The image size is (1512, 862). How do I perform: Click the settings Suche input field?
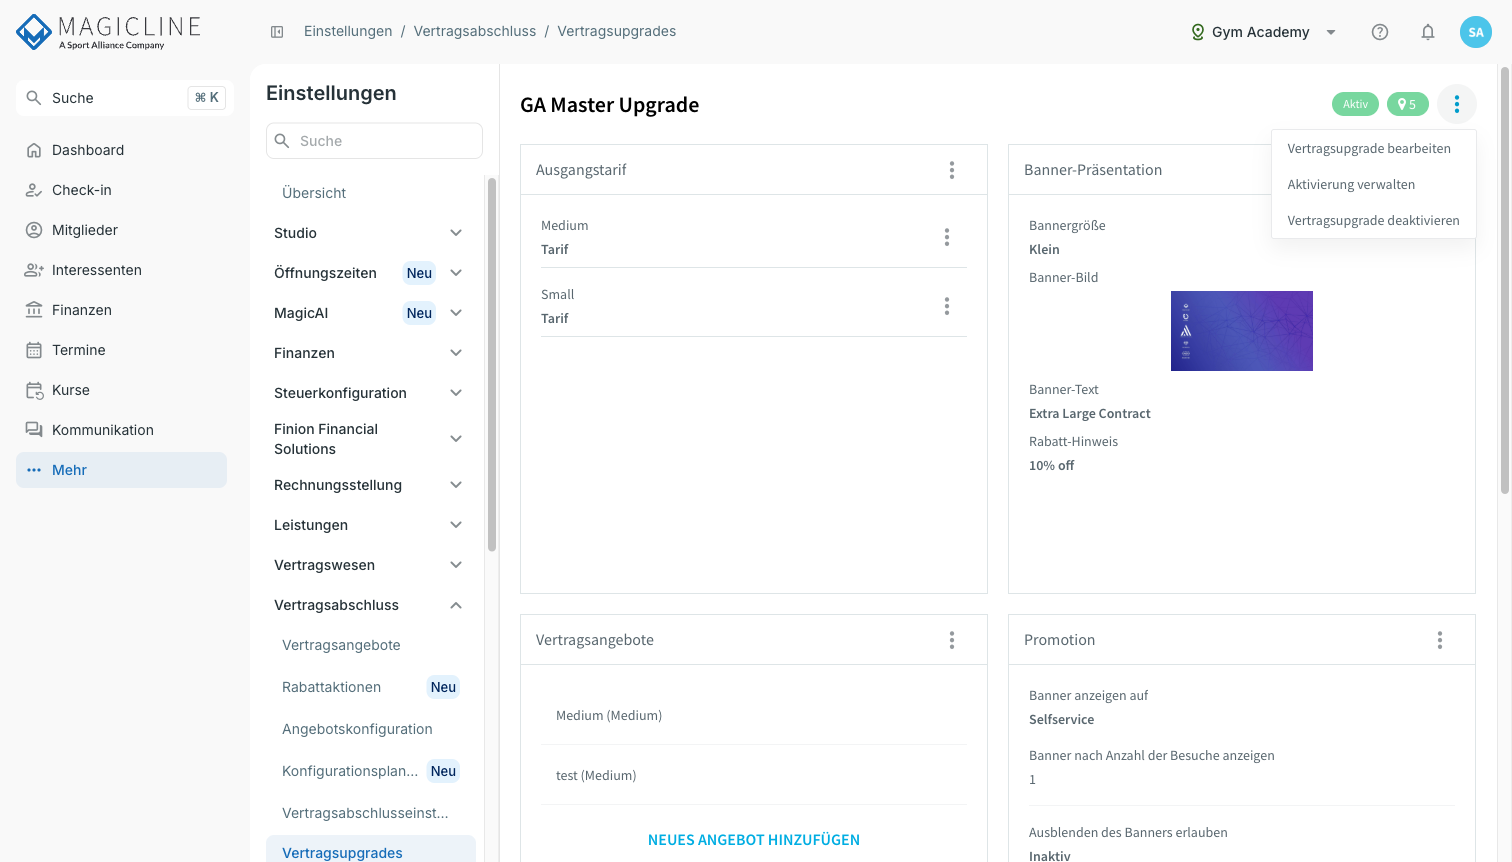tap(374, 141)
